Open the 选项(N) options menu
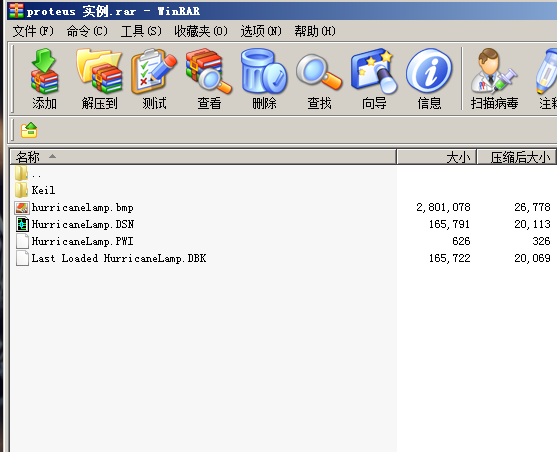 [x=261, y=31]
